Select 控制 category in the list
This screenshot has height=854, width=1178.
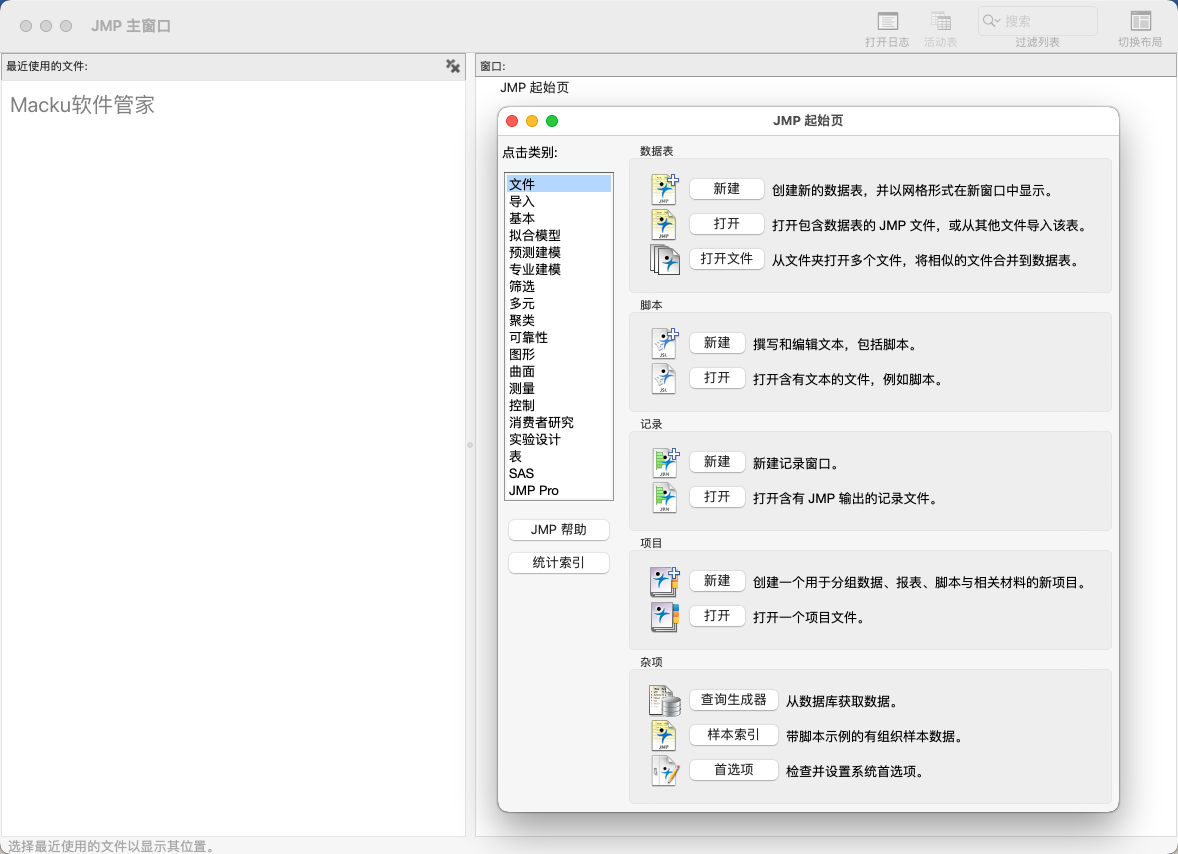point(559,406)
